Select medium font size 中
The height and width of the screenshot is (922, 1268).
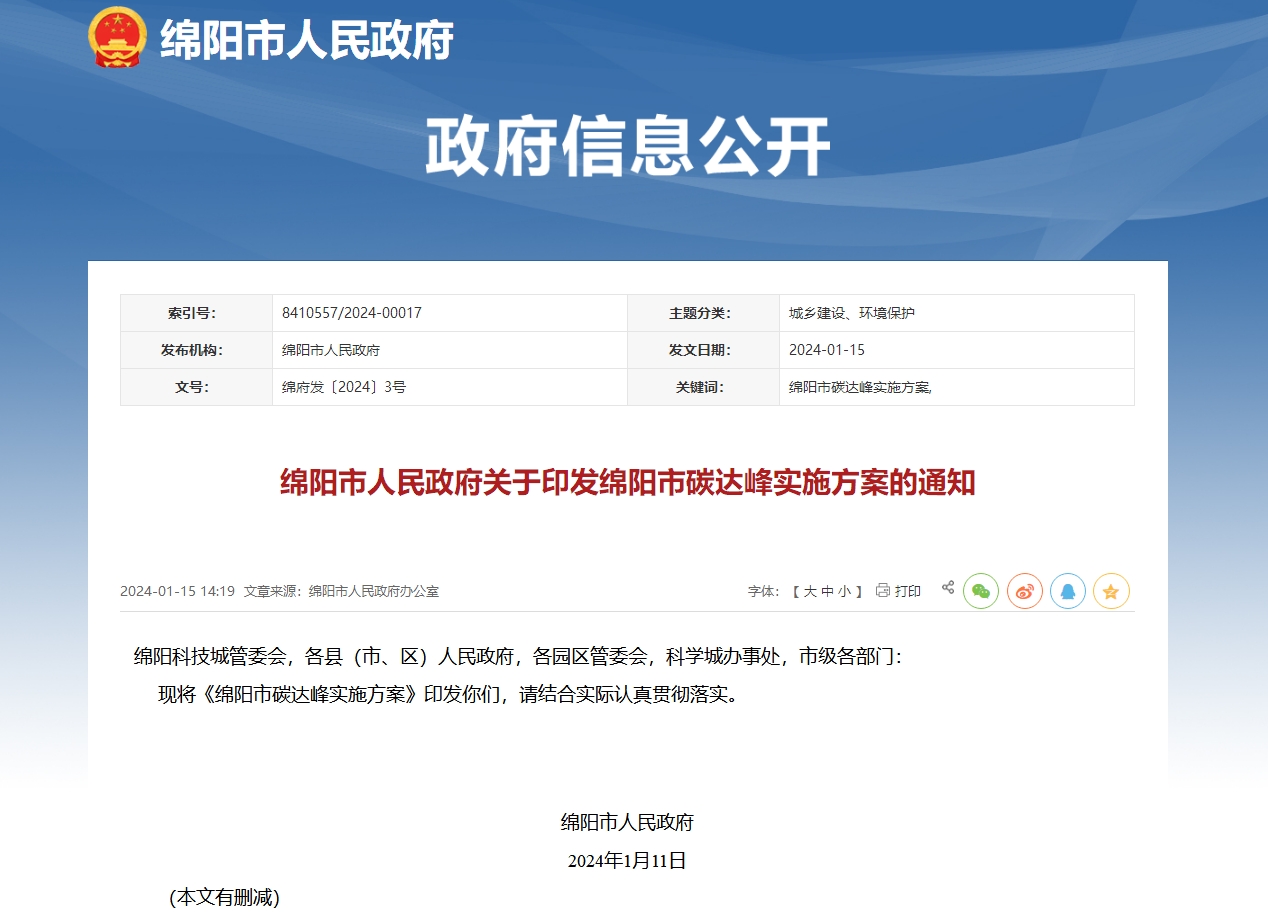pos(828,590)
